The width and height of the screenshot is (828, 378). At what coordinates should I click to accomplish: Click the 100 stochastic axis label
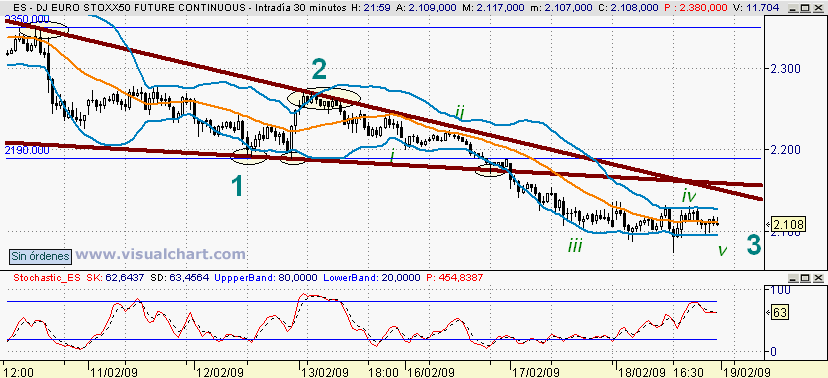click(779, 290)
